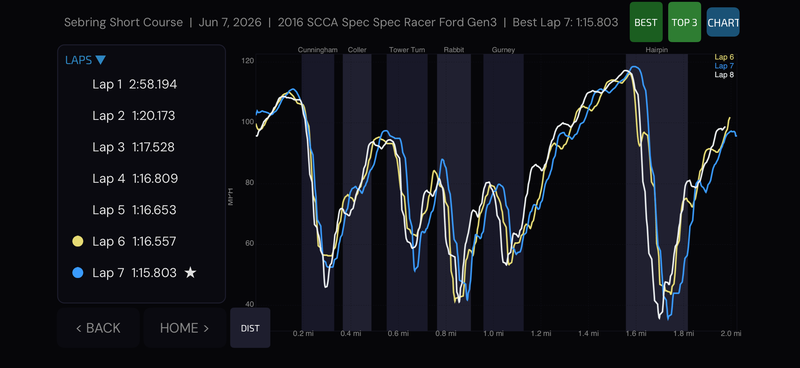Viewport: 800px width, 368px height.
Task: Click the Jun 7, 2026 date text
Action: click(x=230, y=22)
